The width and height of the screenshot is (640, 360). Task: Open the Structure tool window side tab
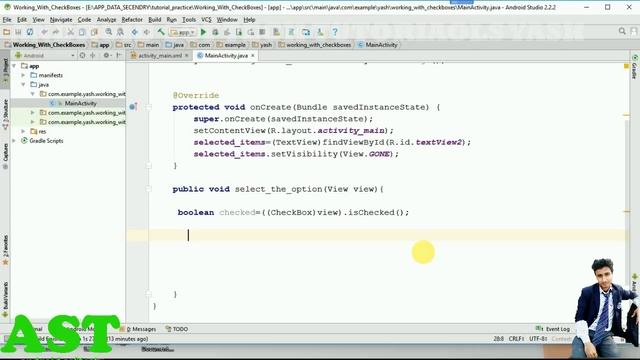tap(5, 115)
